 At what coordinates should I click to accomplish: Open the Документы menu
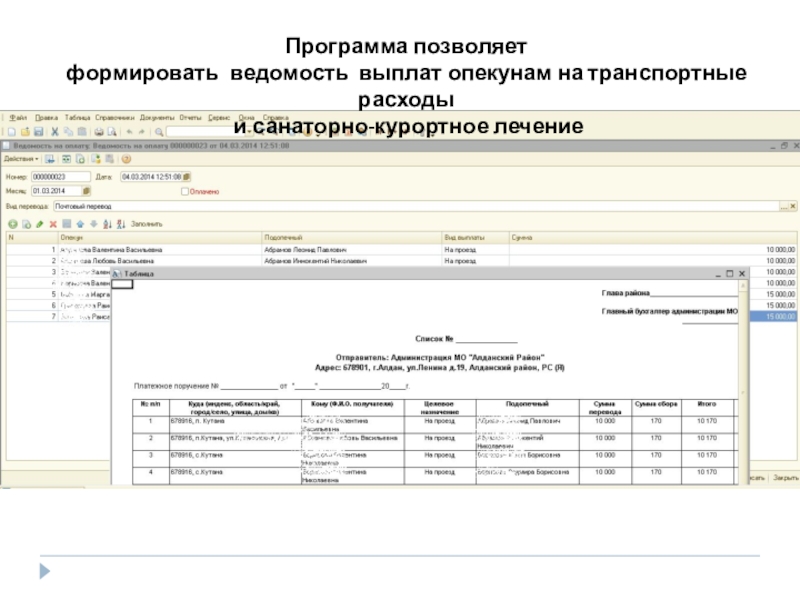[157, 118]
